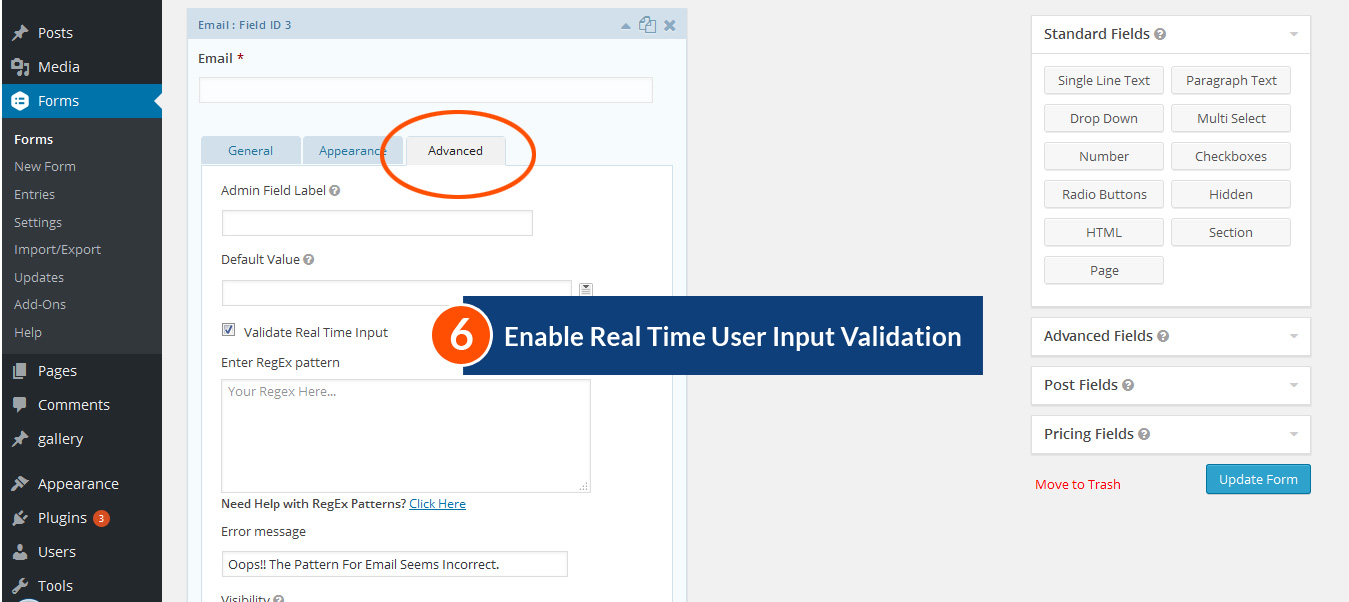Click the Users icon in sidebar
Viewport: 1349px width, 602px height.
[x=19, y=552]
